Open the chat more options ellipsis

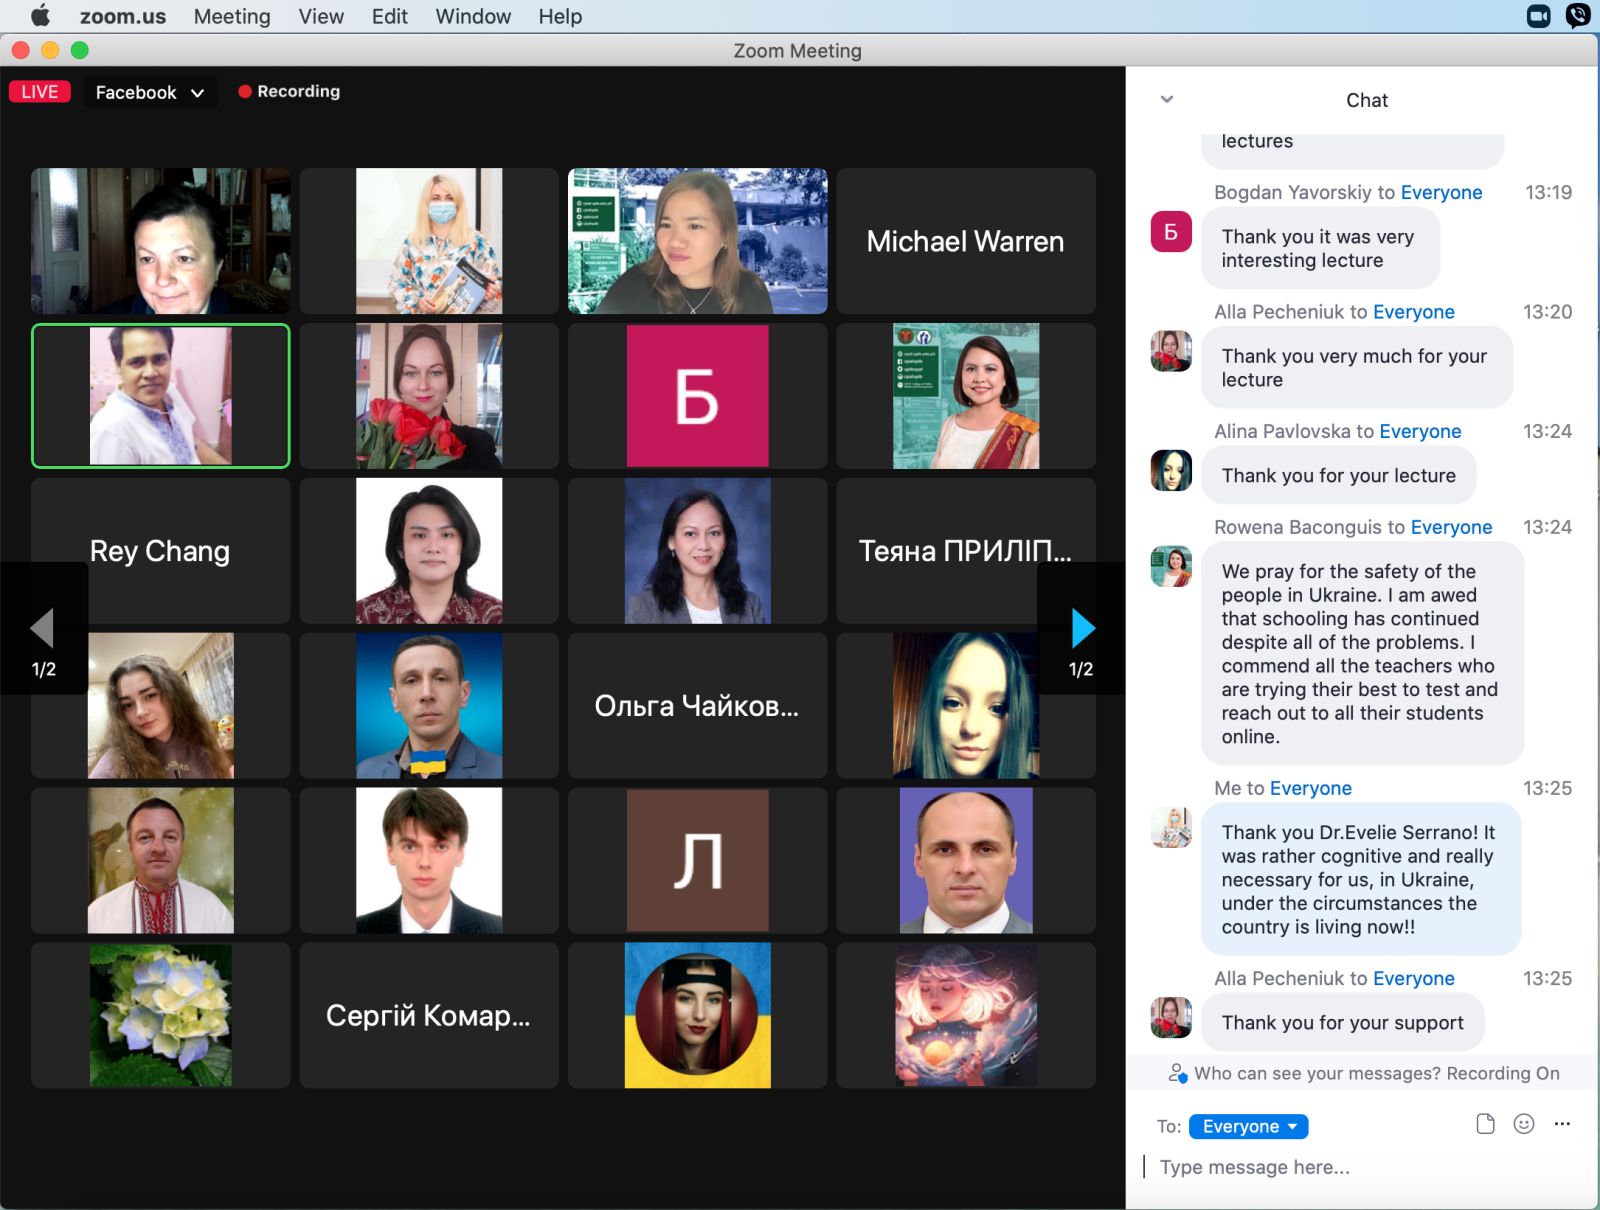coord(1562,1124)
